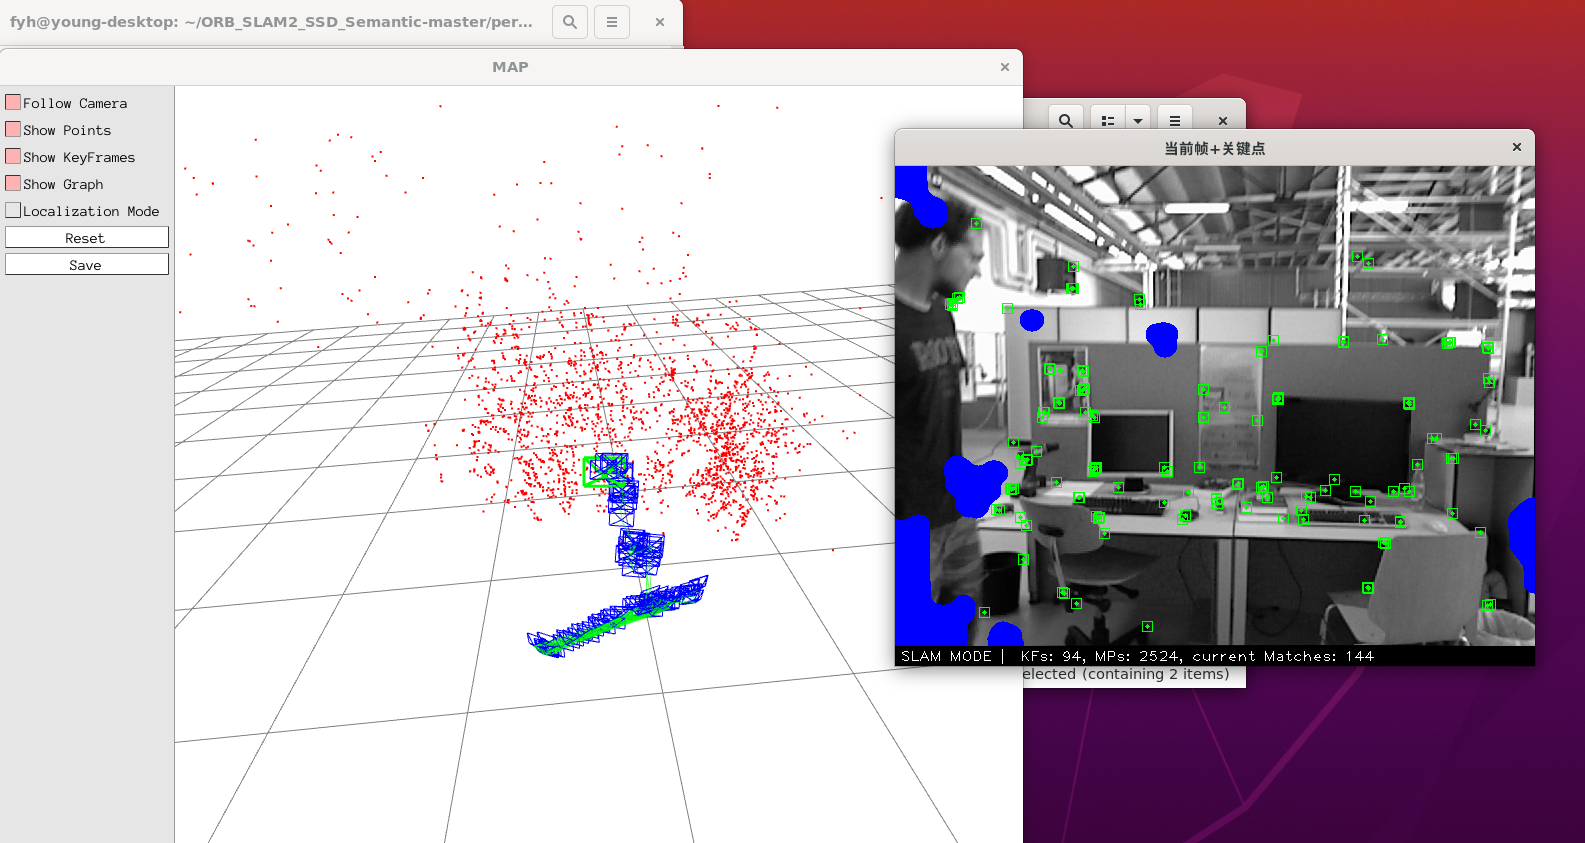Click the MAP window title

[x=510, y=67]
